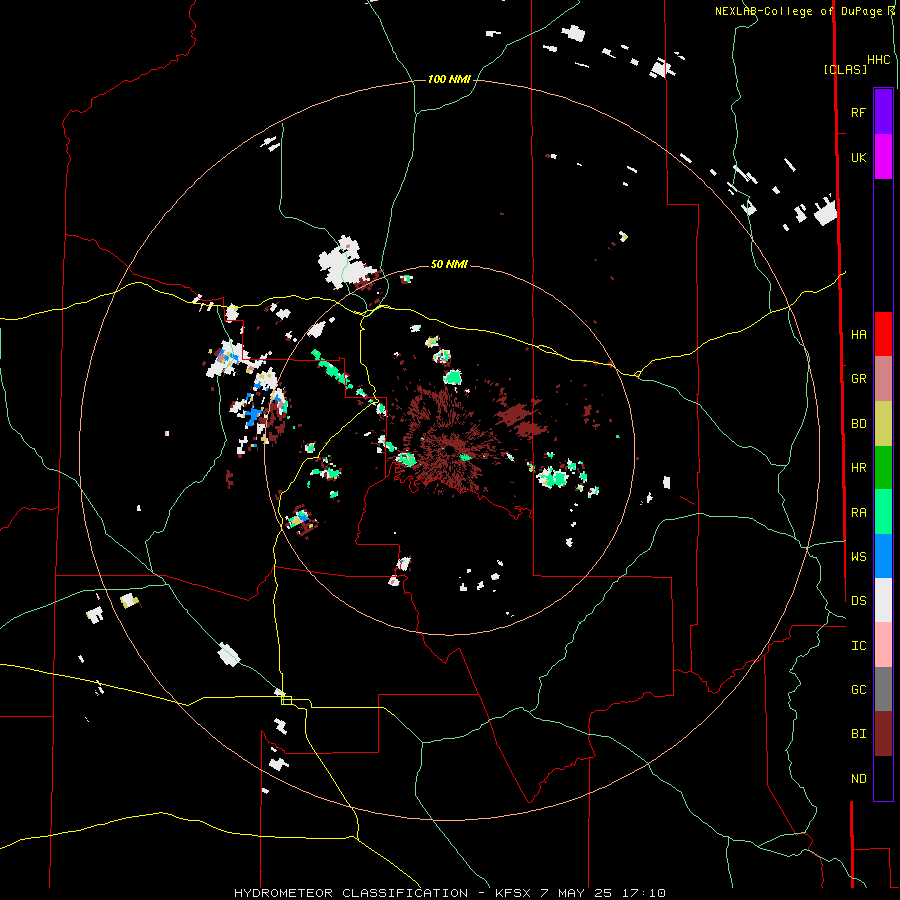Click the RF legend label

(x=858, y=112)
